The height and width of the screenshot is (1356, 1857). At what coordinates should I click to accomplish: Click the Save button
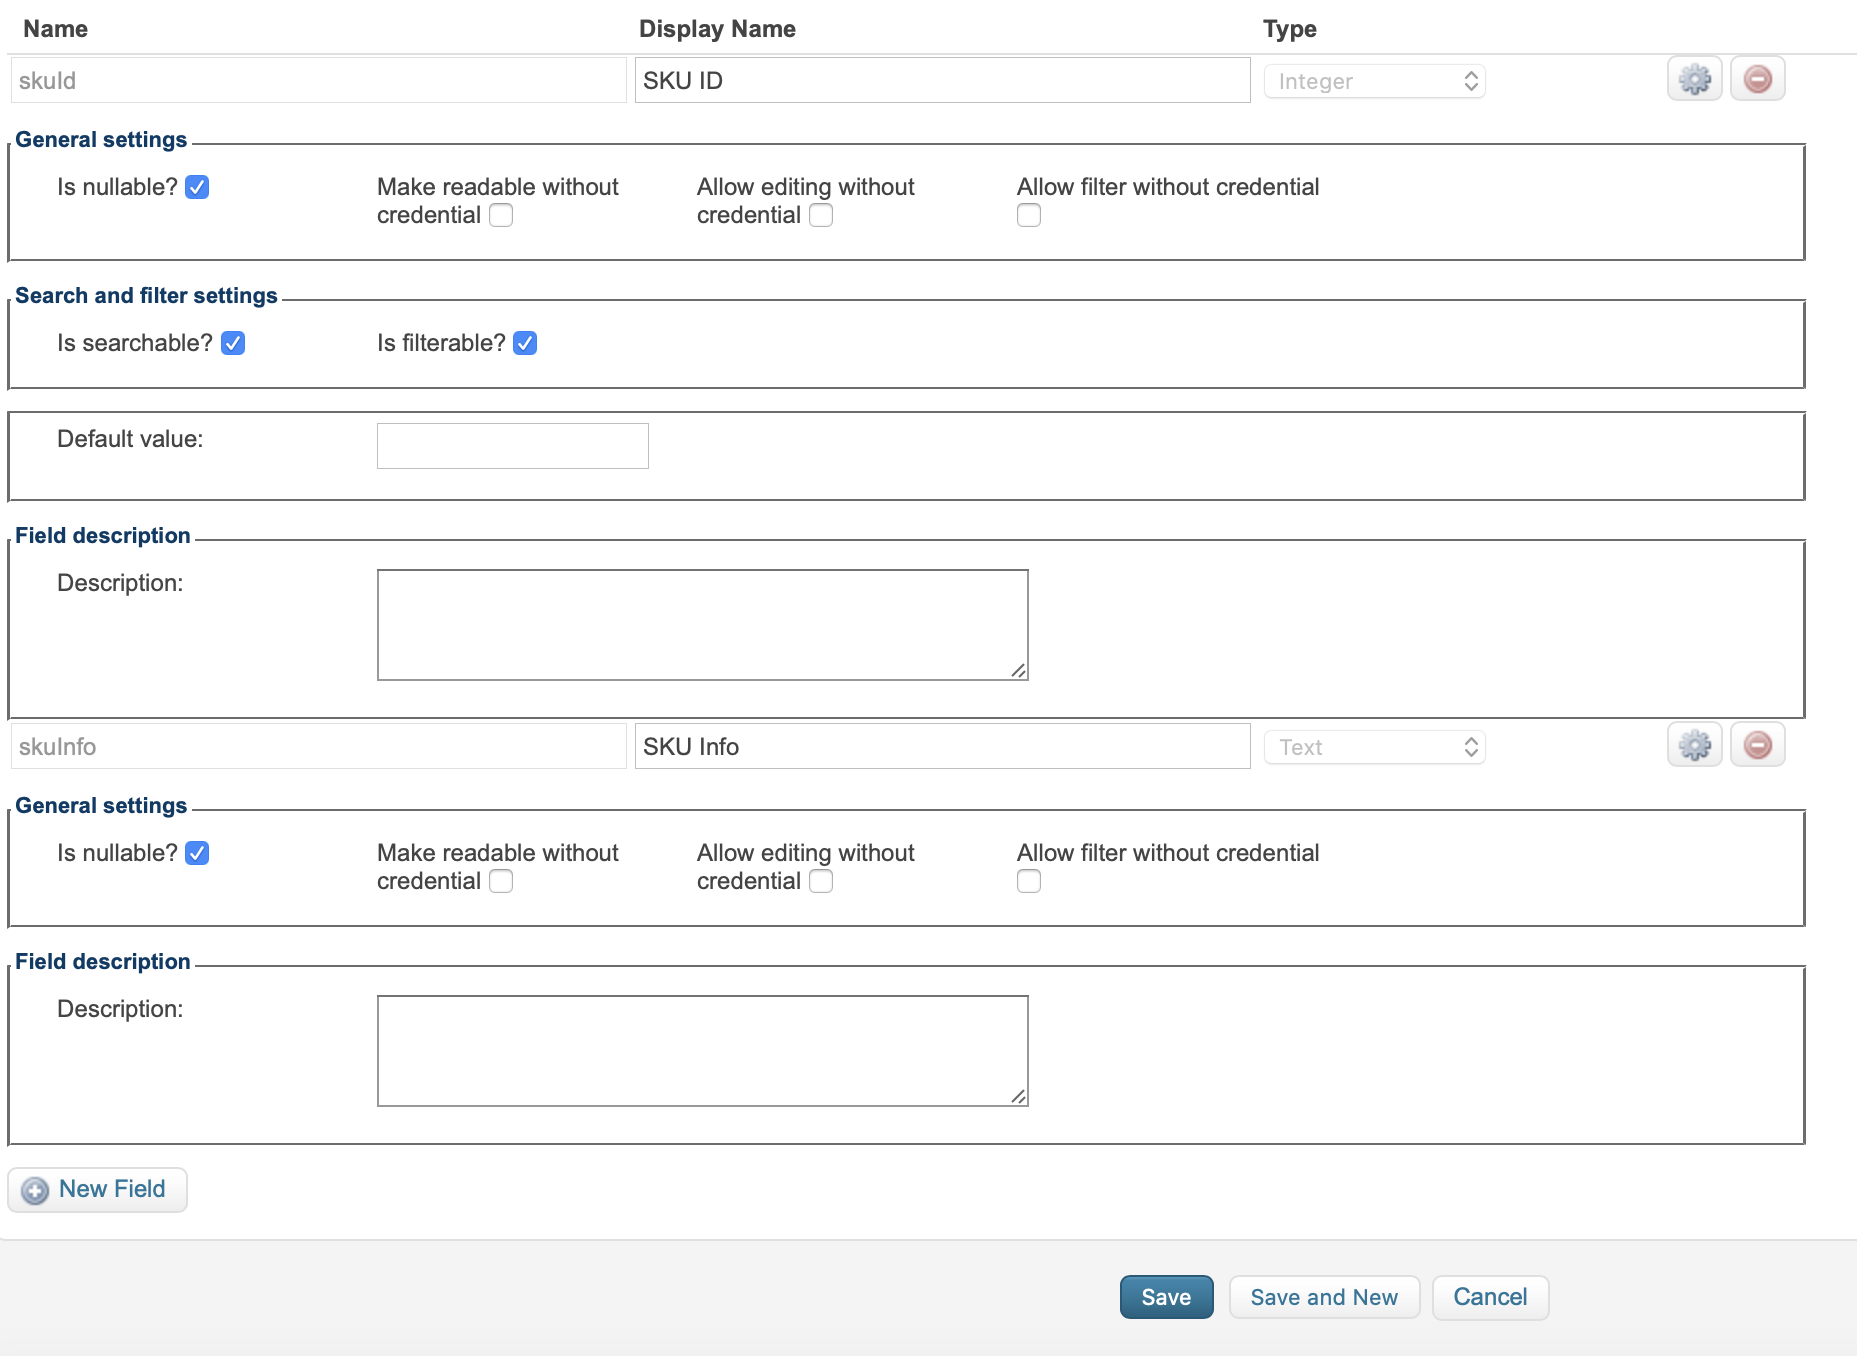point(1165,1297)
